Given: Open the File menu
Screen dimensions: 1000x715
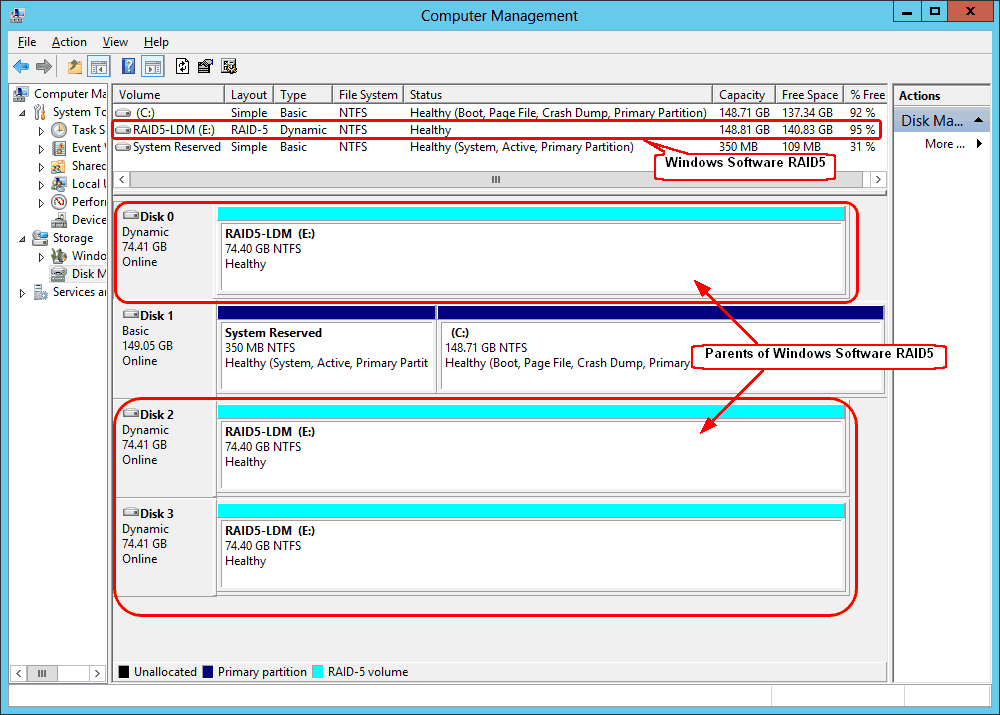Looking at the screenshot, I should coord(27,41).
